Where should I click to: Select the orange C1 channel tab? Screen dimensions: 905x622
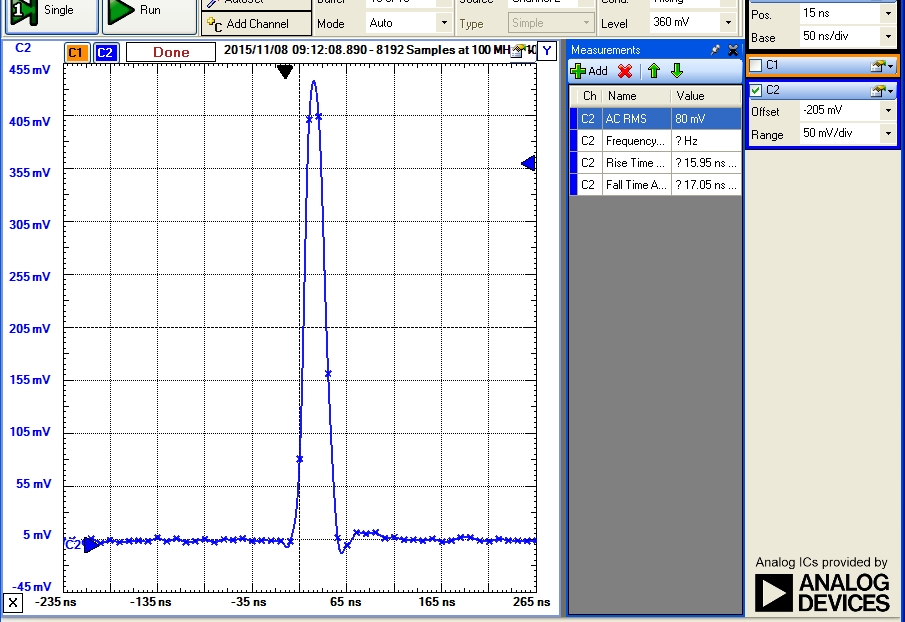point(77,52)
